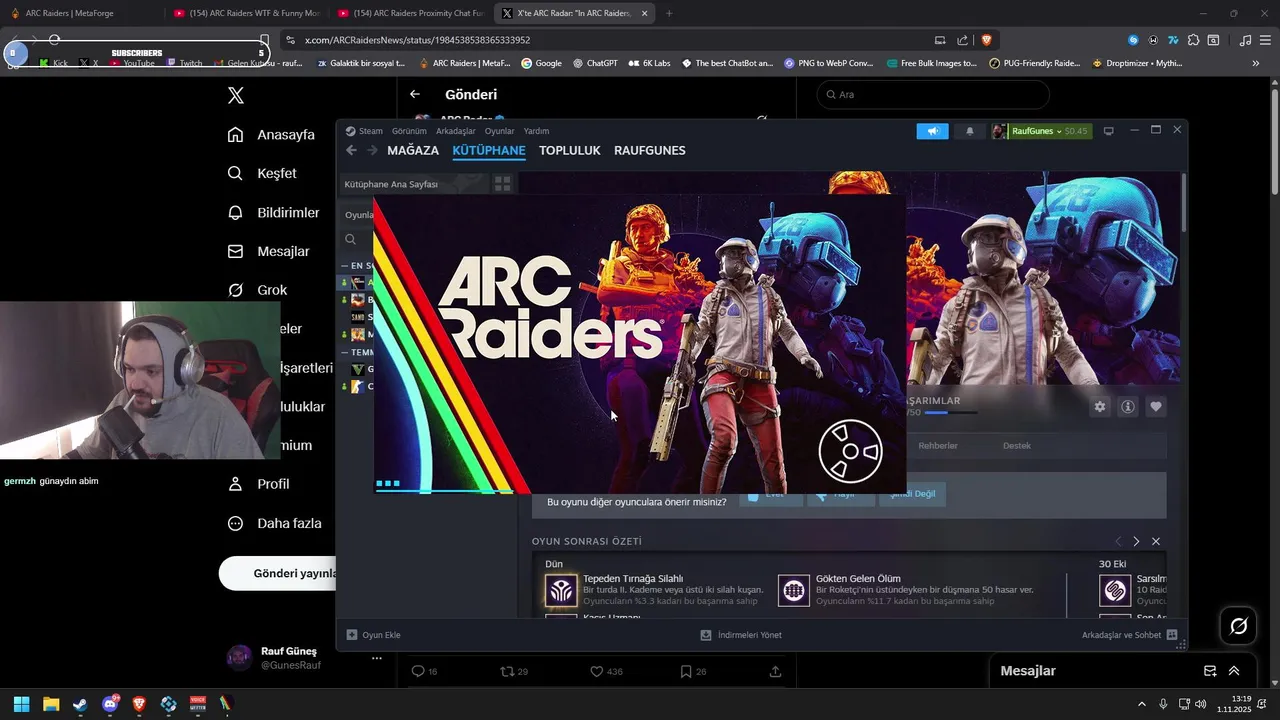The image size is (1280, 720).
Task: Expand the Mesajlar panel chevron
Action: click(x=1234, y=671)
